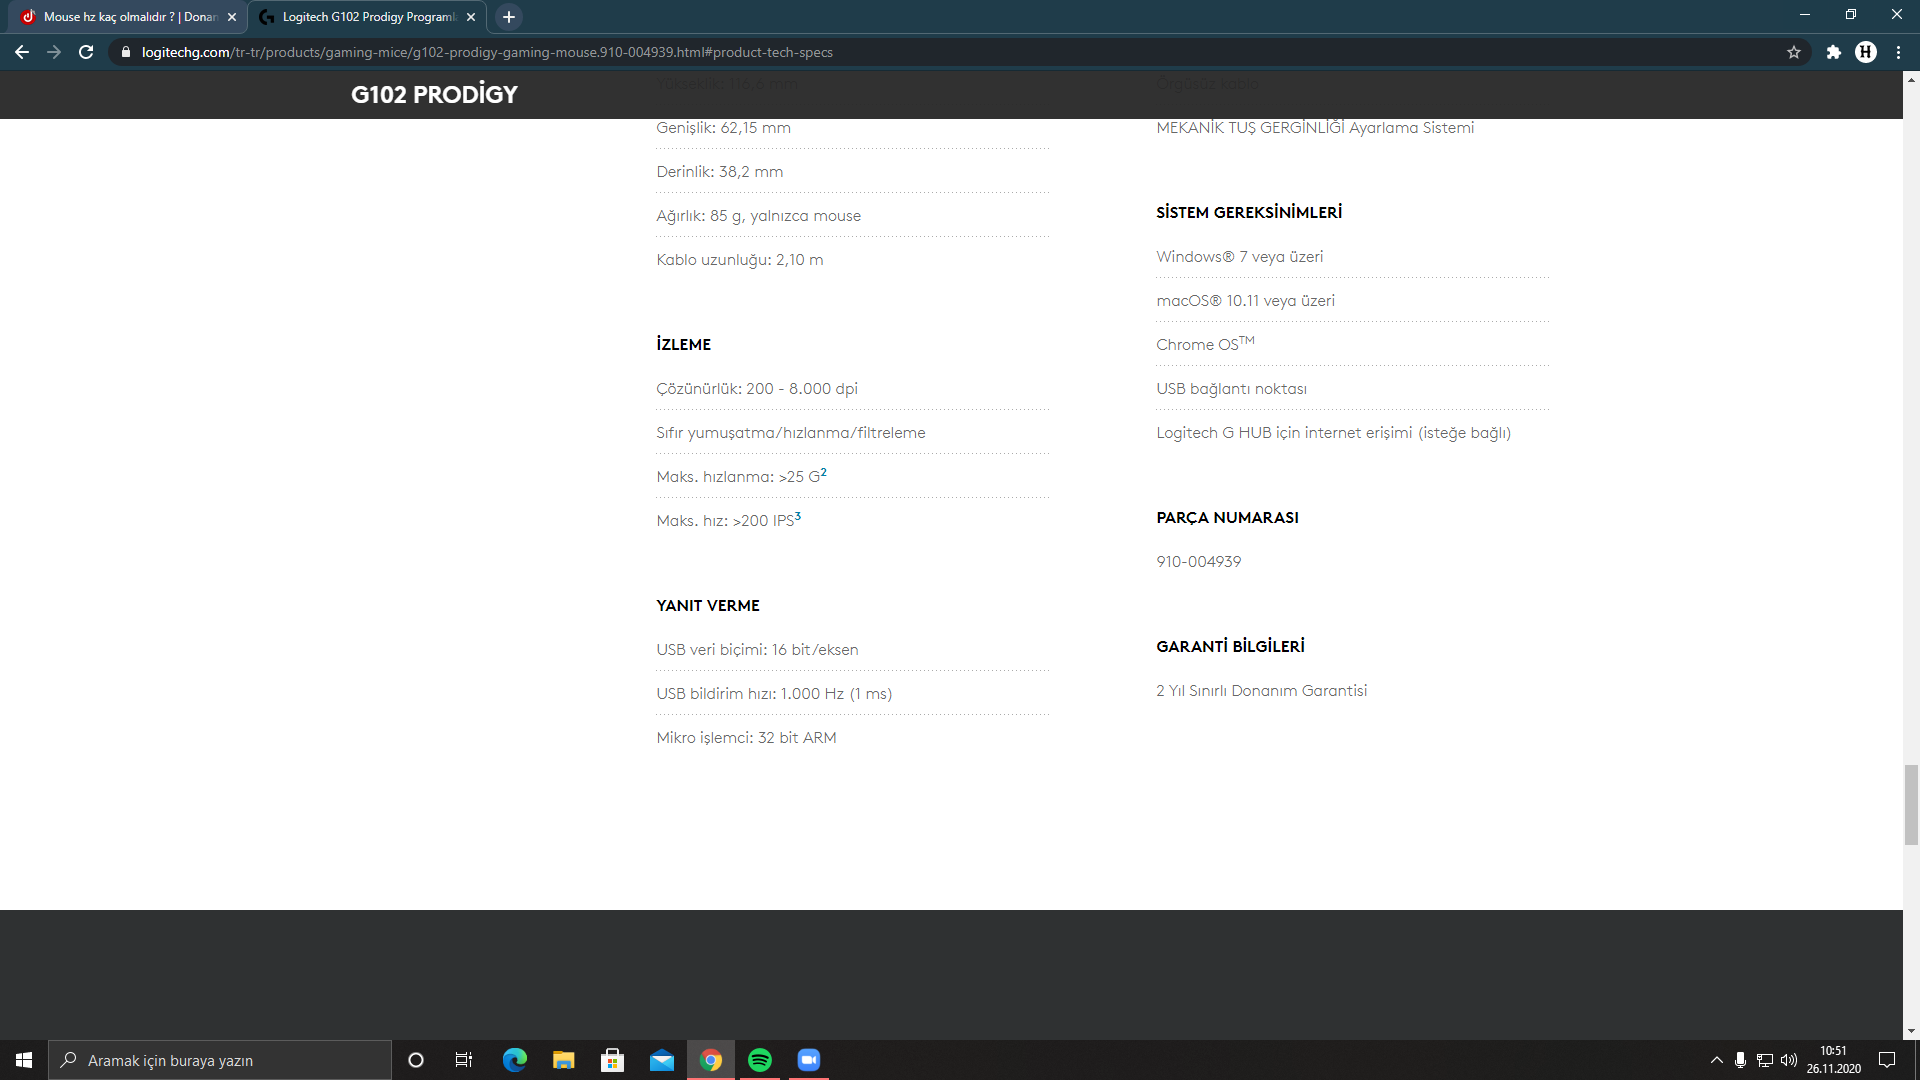Open File Explorer from the taskbar

click(x=564, y=1060)
